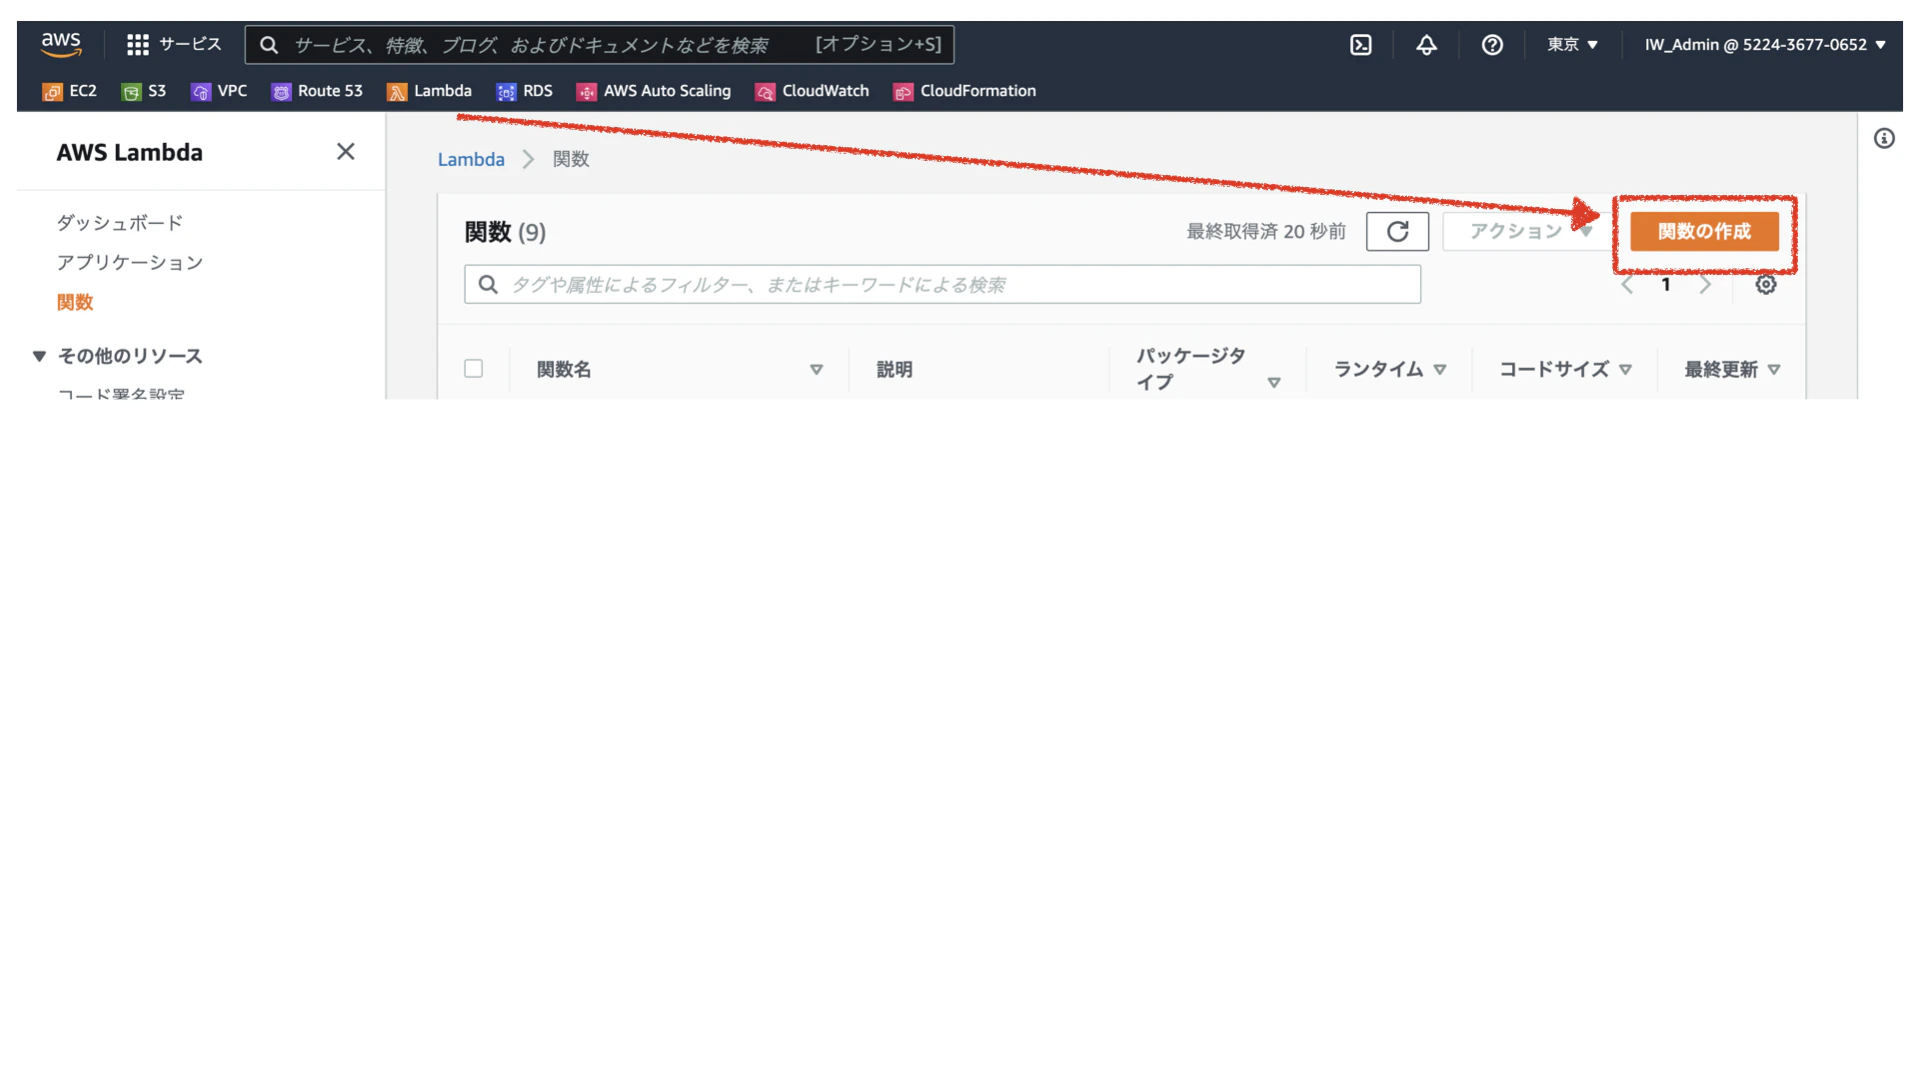Open CloudWatch from the favorites bar
The width and height of the screenshot is (1920, 1080).
click(x=813, y=91)
